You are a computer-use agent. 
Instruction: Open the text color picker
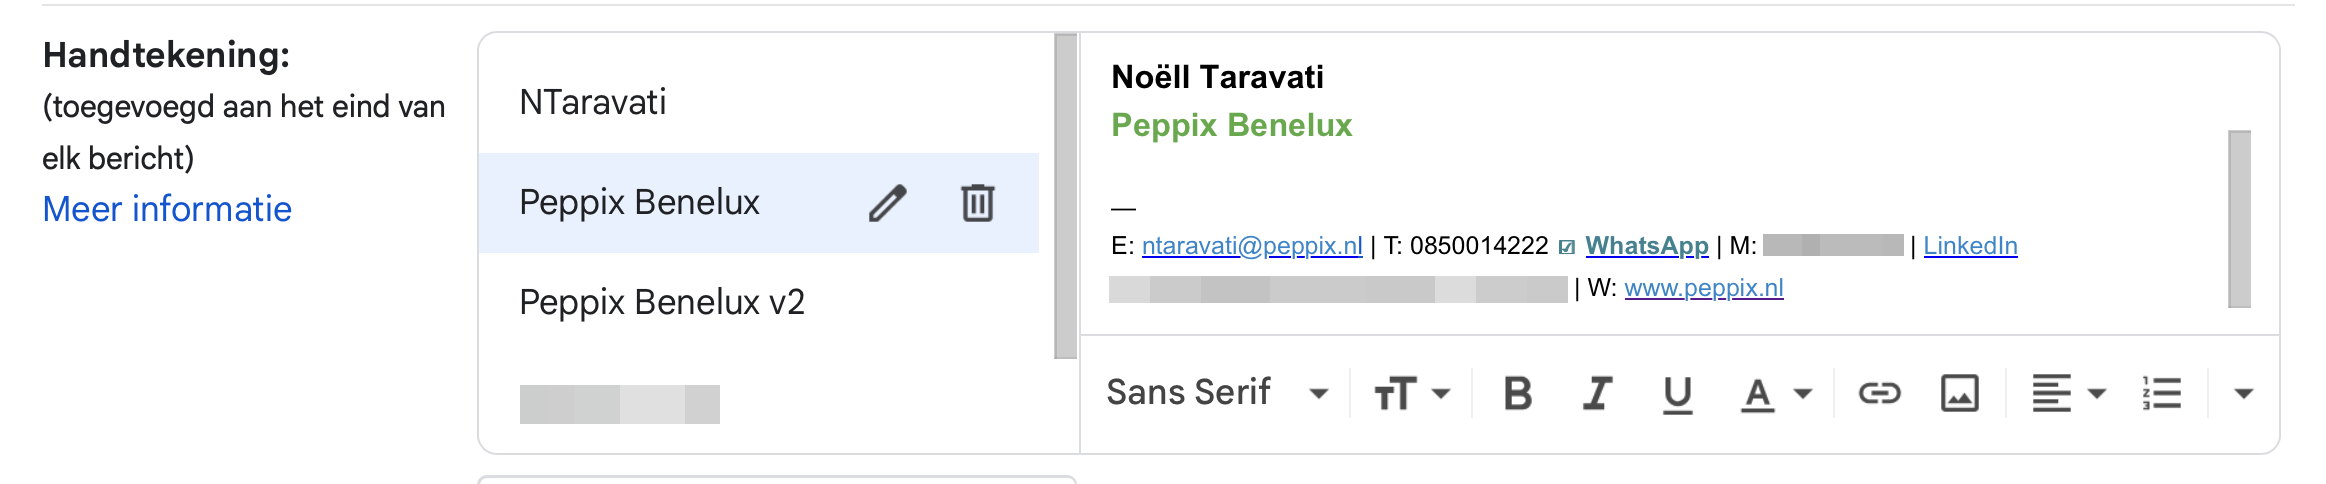[1776, 394]
